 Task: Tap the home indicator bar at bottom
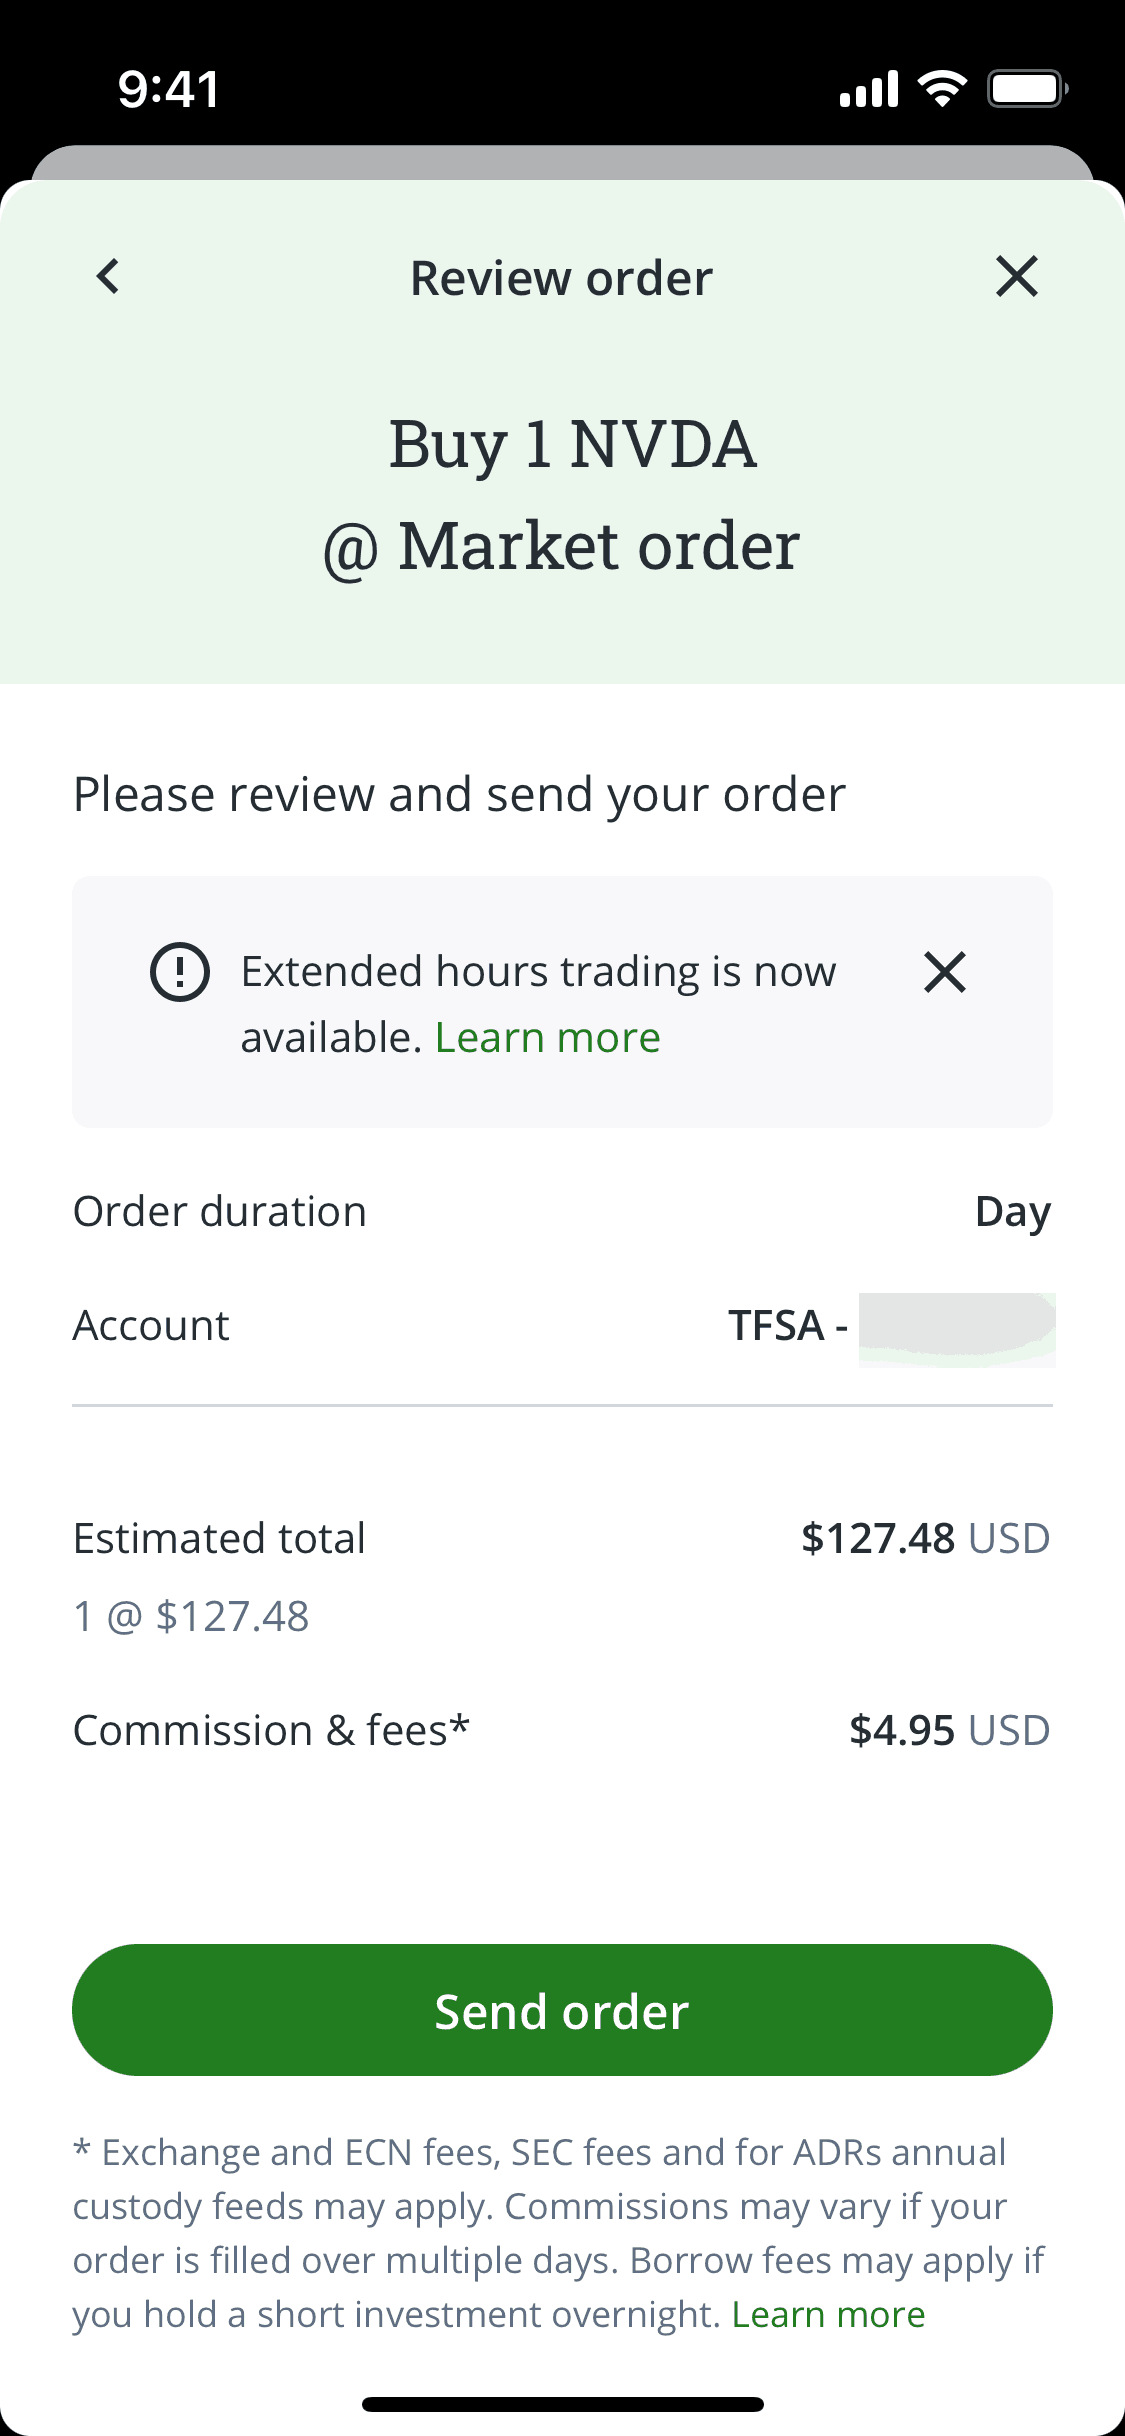coord(562,2404)
